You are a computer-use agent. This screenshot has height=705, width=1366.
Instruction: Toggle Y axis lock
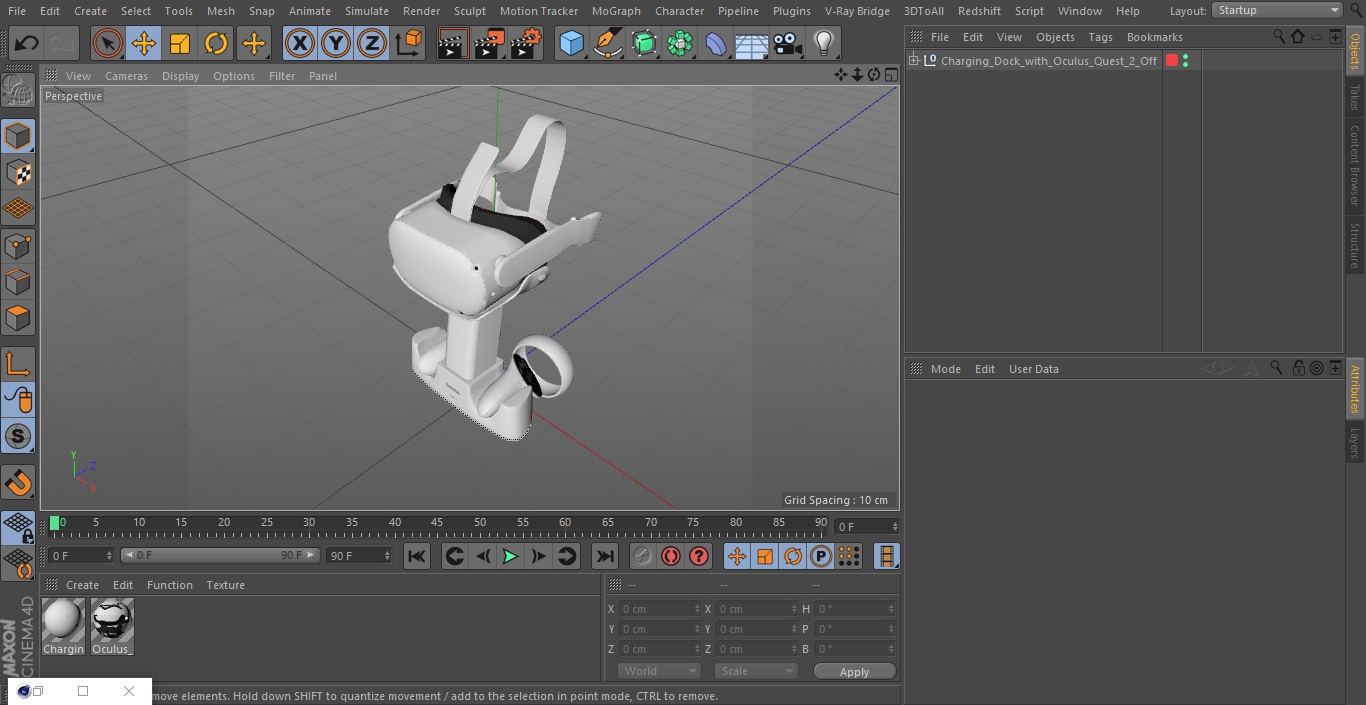(336, 44)
